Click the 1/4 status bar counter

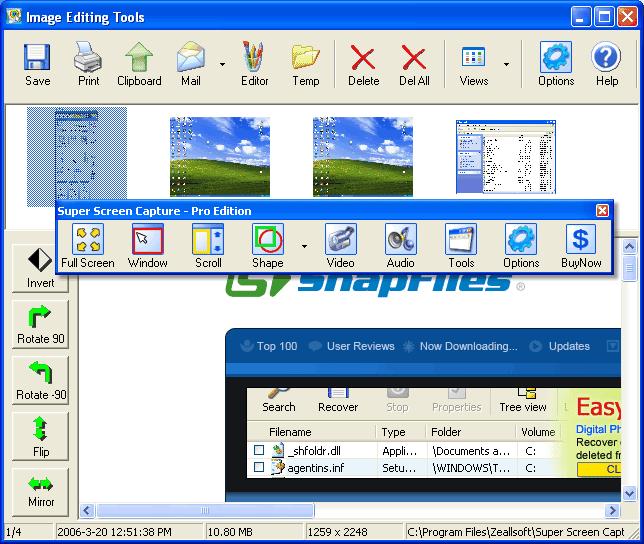[x=13, y=532]
